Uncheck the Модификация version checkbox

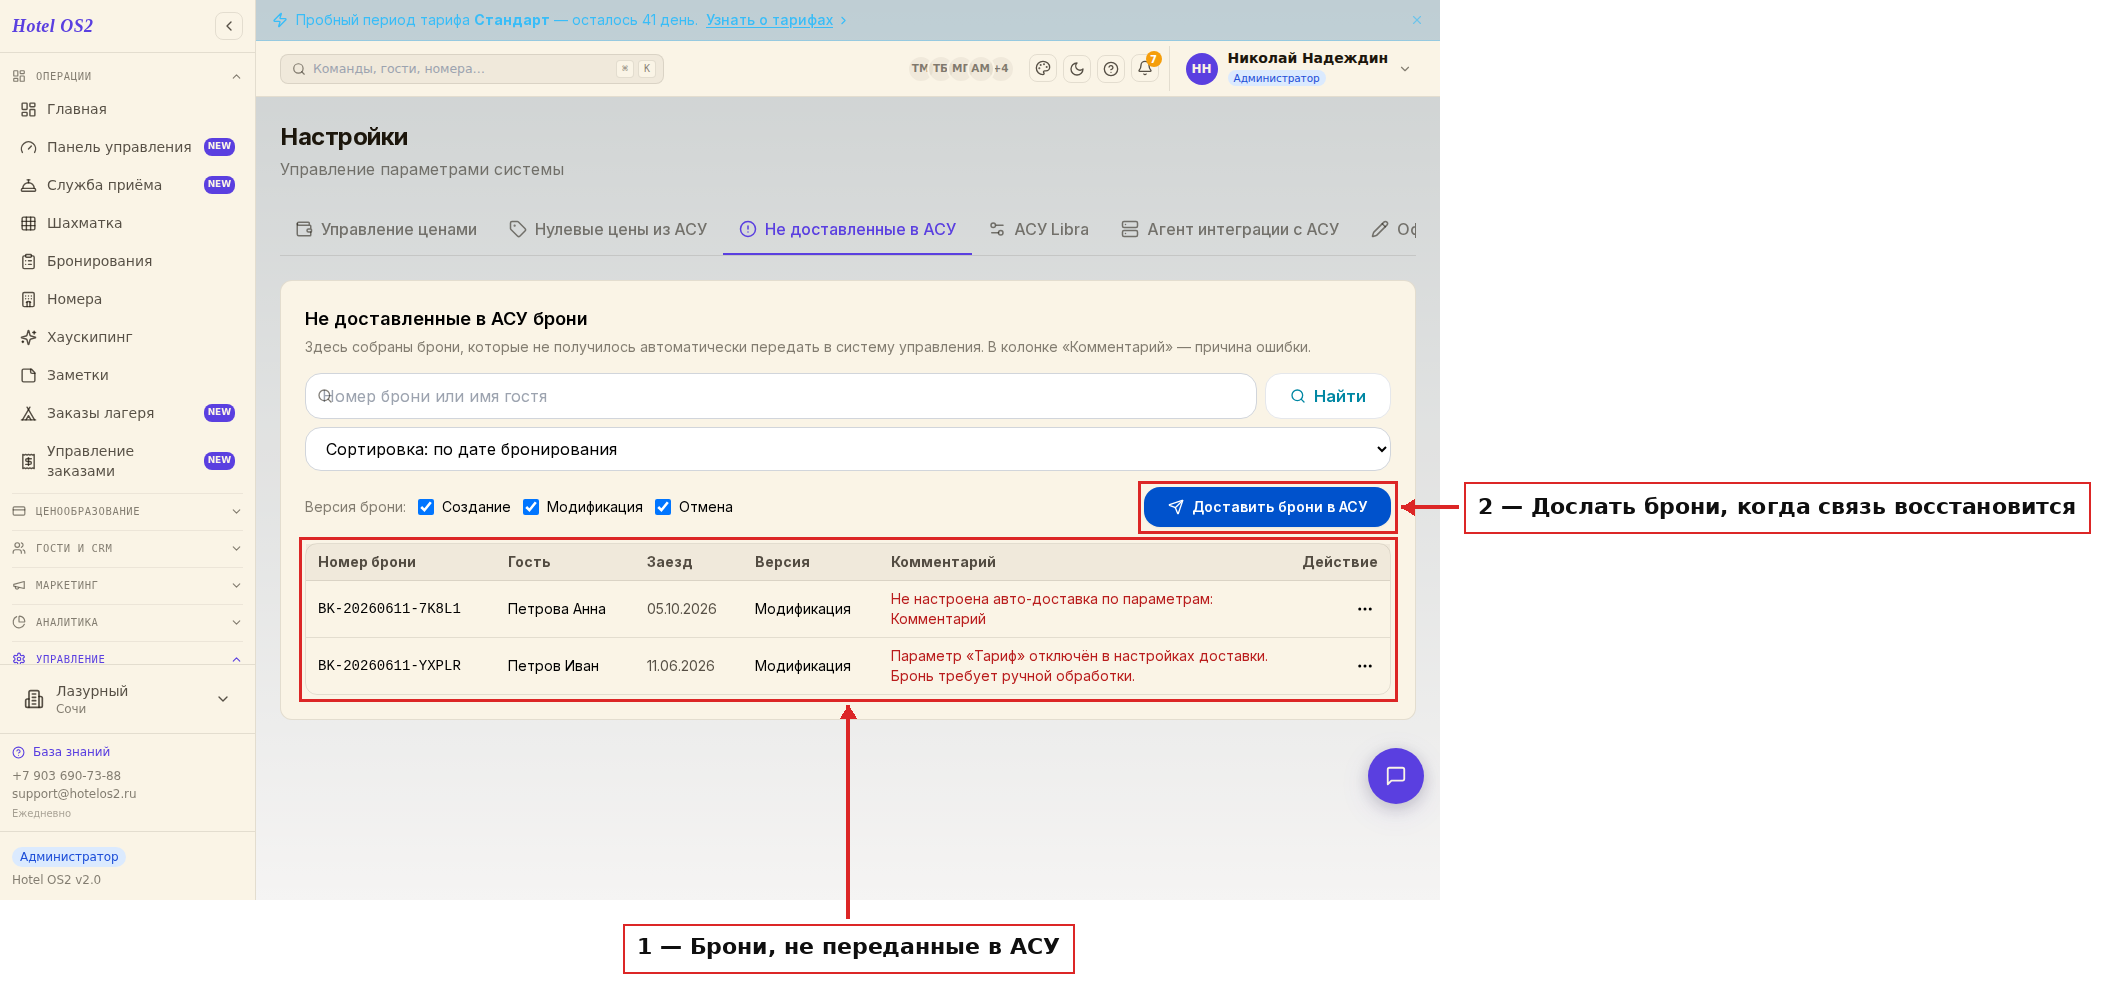tap(531, 507)
